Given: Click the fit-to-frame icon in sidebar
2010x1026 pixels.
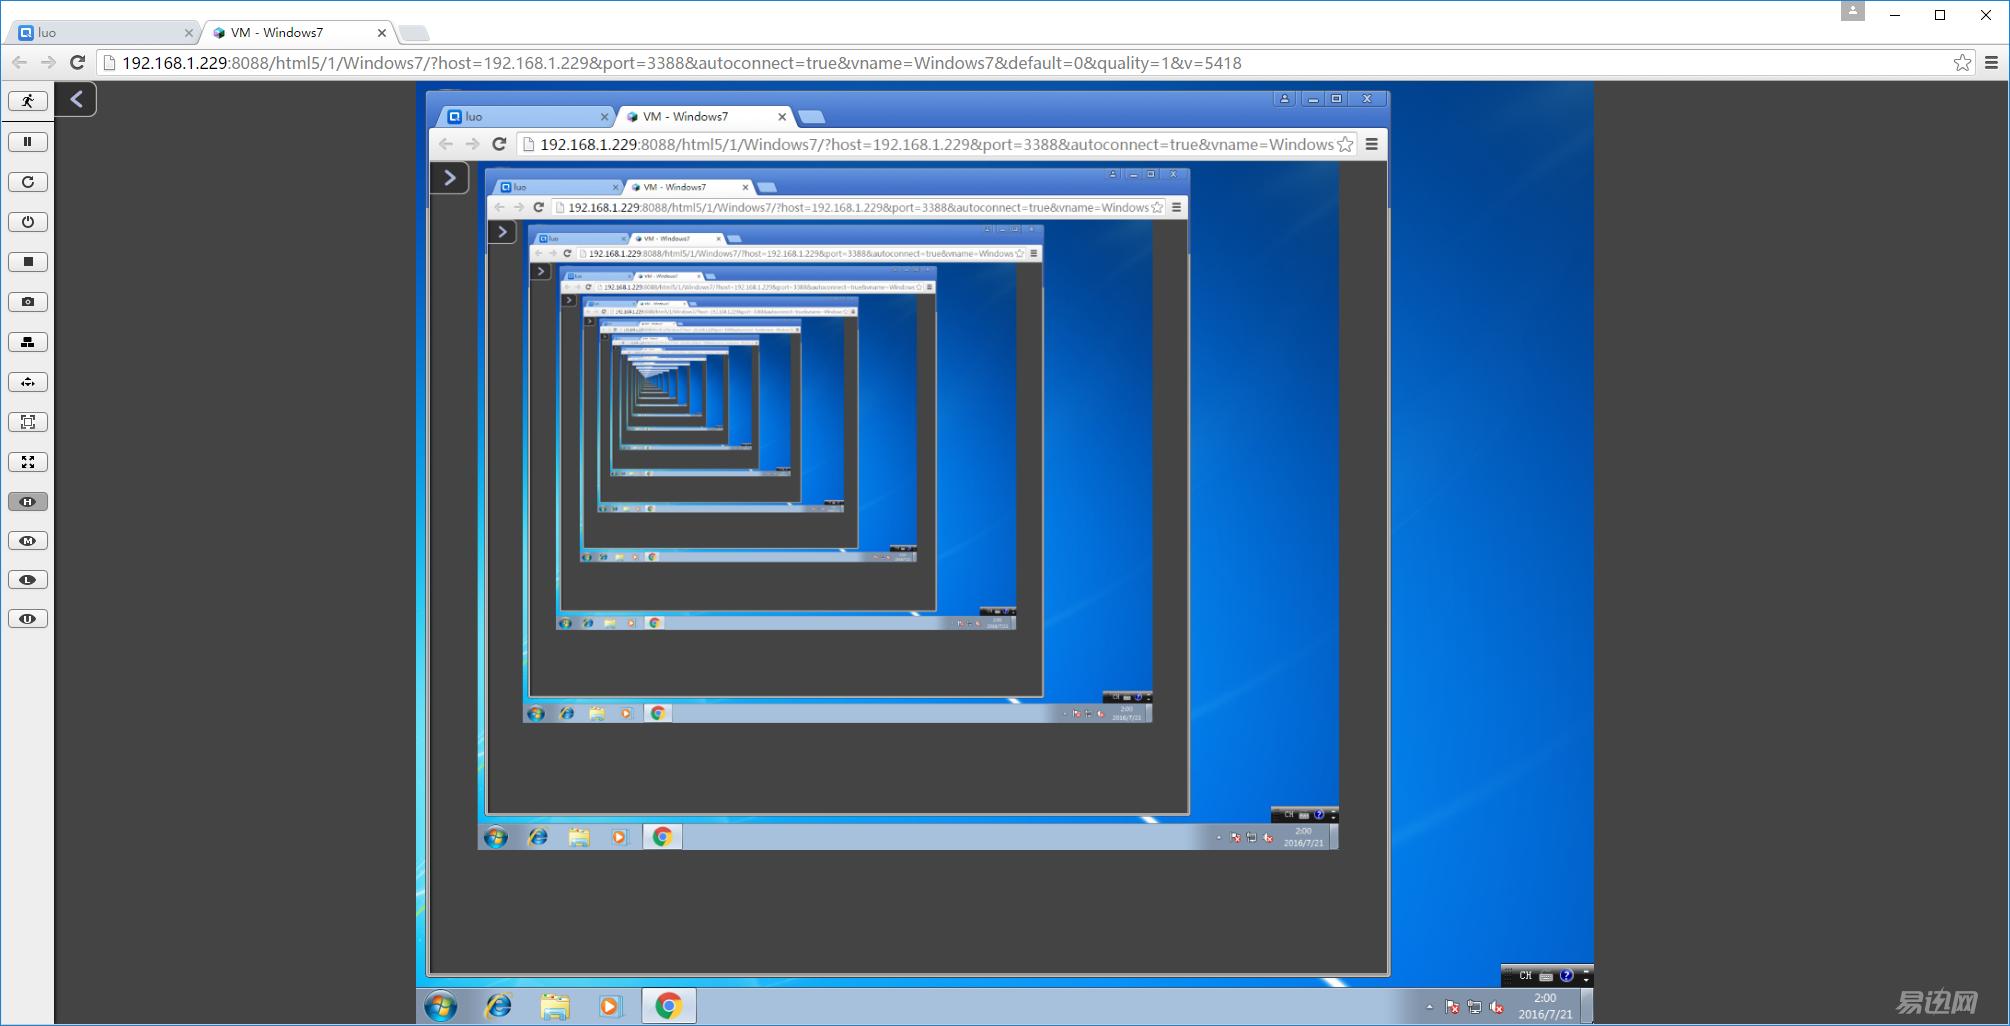Looking at the screenshot, I should (28, 422).
